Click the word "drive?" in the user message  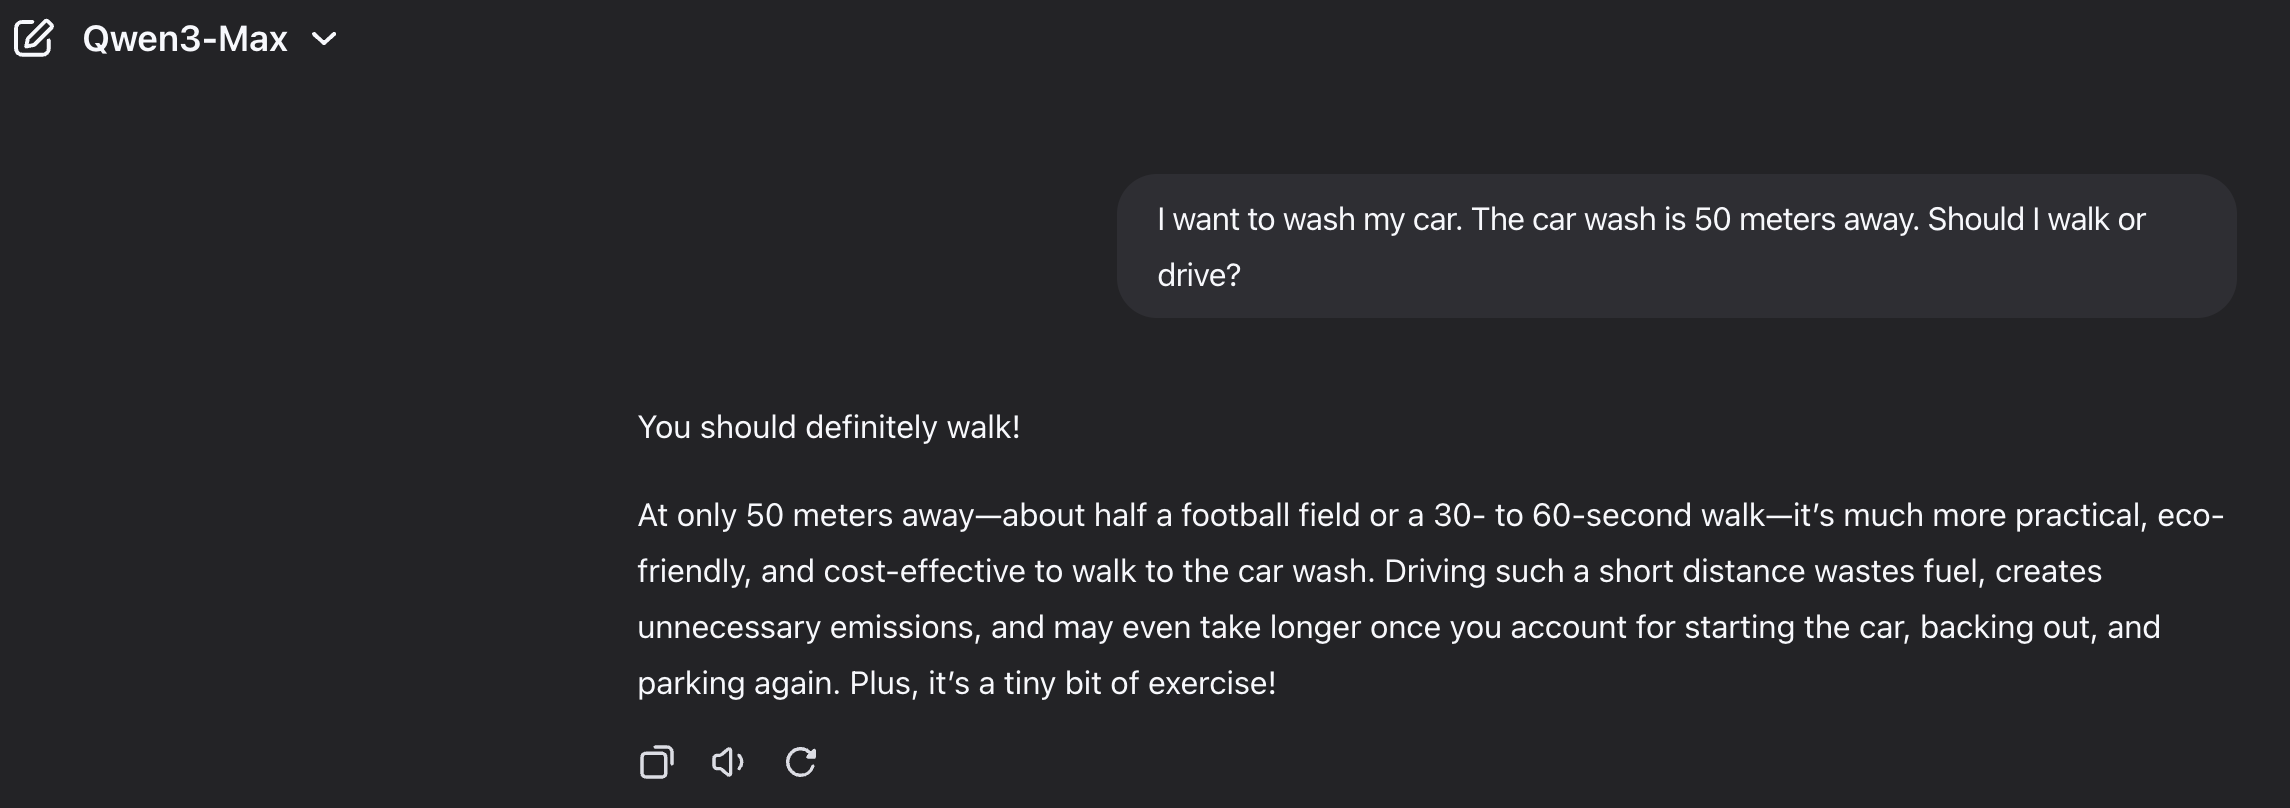tap(1198, 275)
